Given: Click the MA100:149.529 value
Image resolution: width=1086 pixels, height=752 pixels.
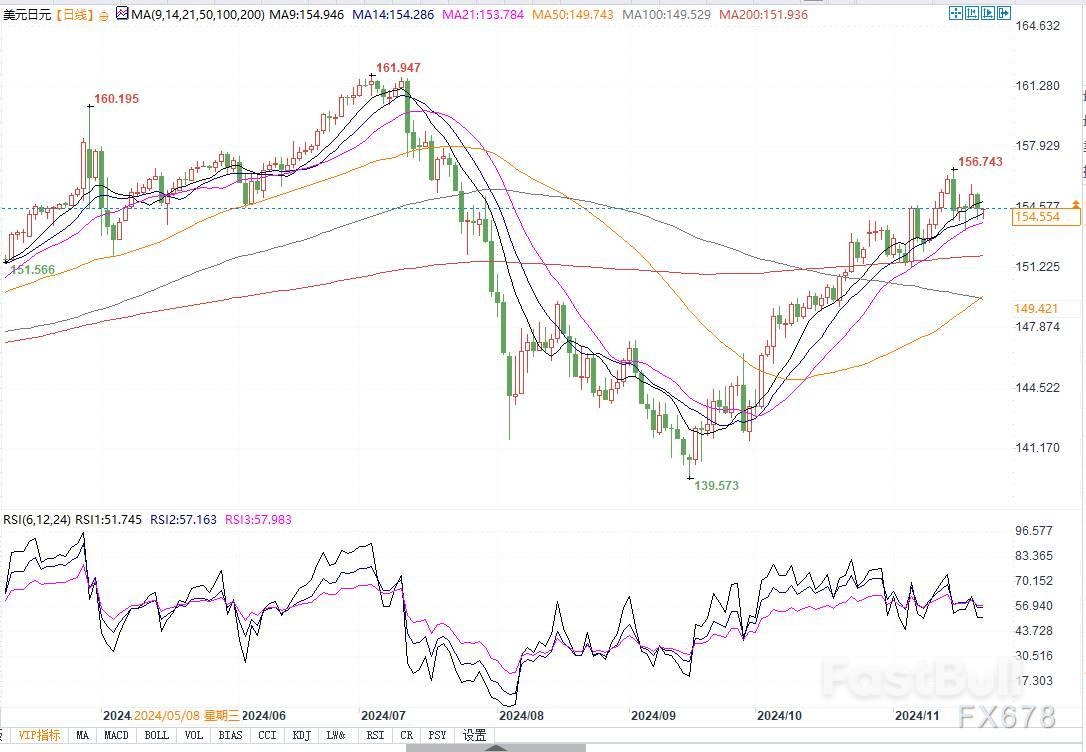Looking at the screenshot, I should pyautogui.click(x=666, y=15).
